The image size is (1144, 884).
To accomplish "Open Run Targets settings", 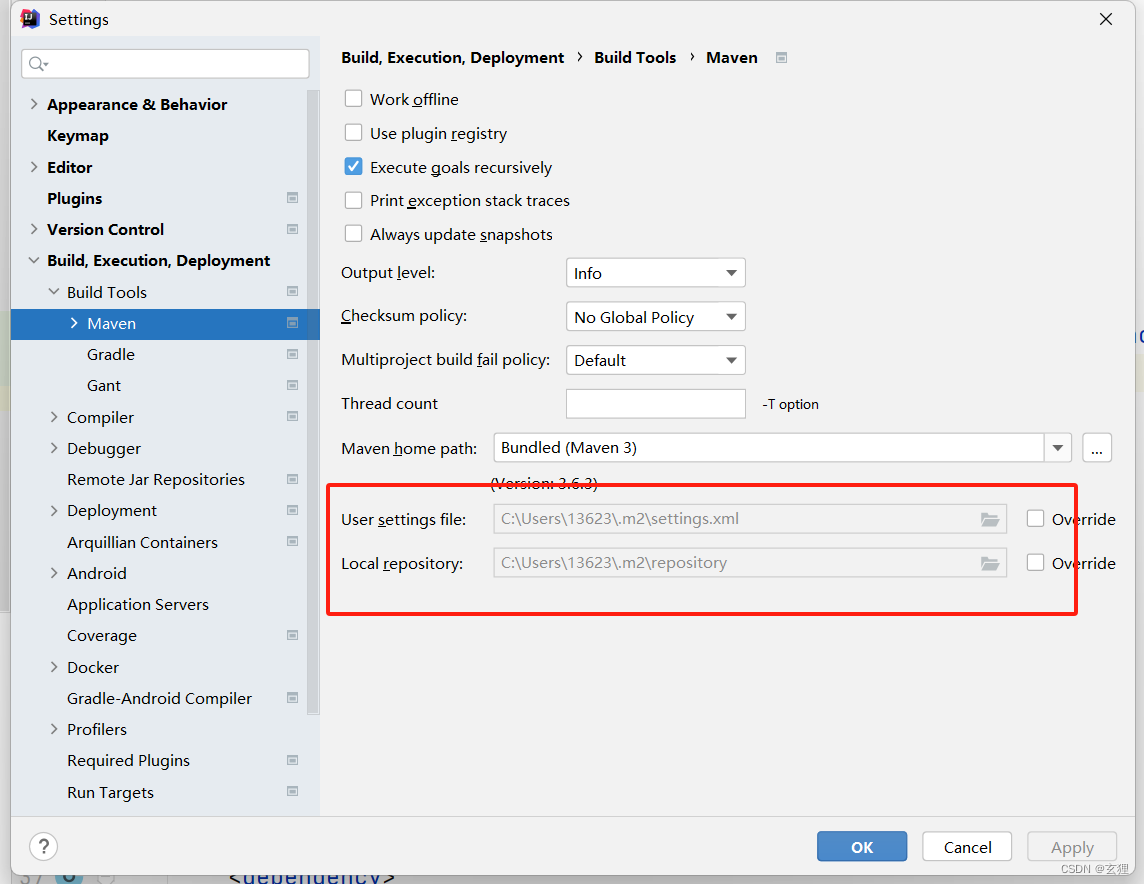I will tap(110, 792).
